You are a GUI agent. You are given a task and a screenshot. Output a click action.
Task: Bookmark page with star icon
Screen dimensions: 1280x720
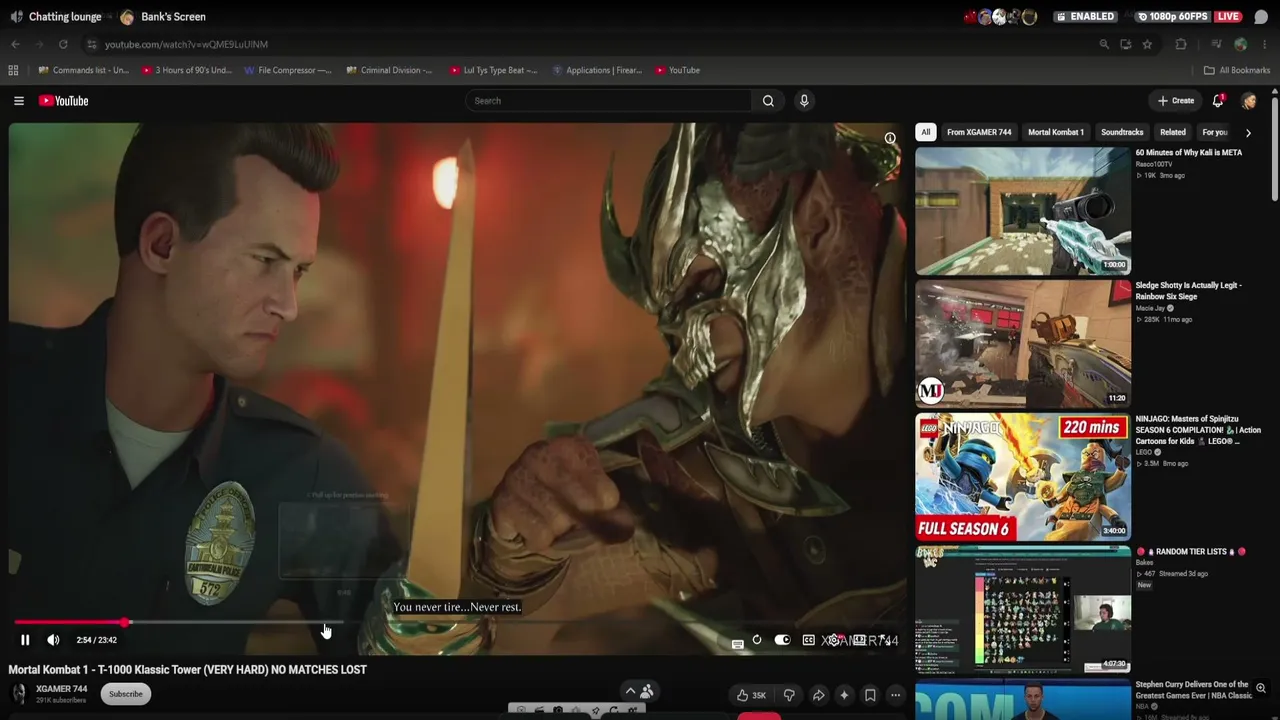click(1147, 44)
